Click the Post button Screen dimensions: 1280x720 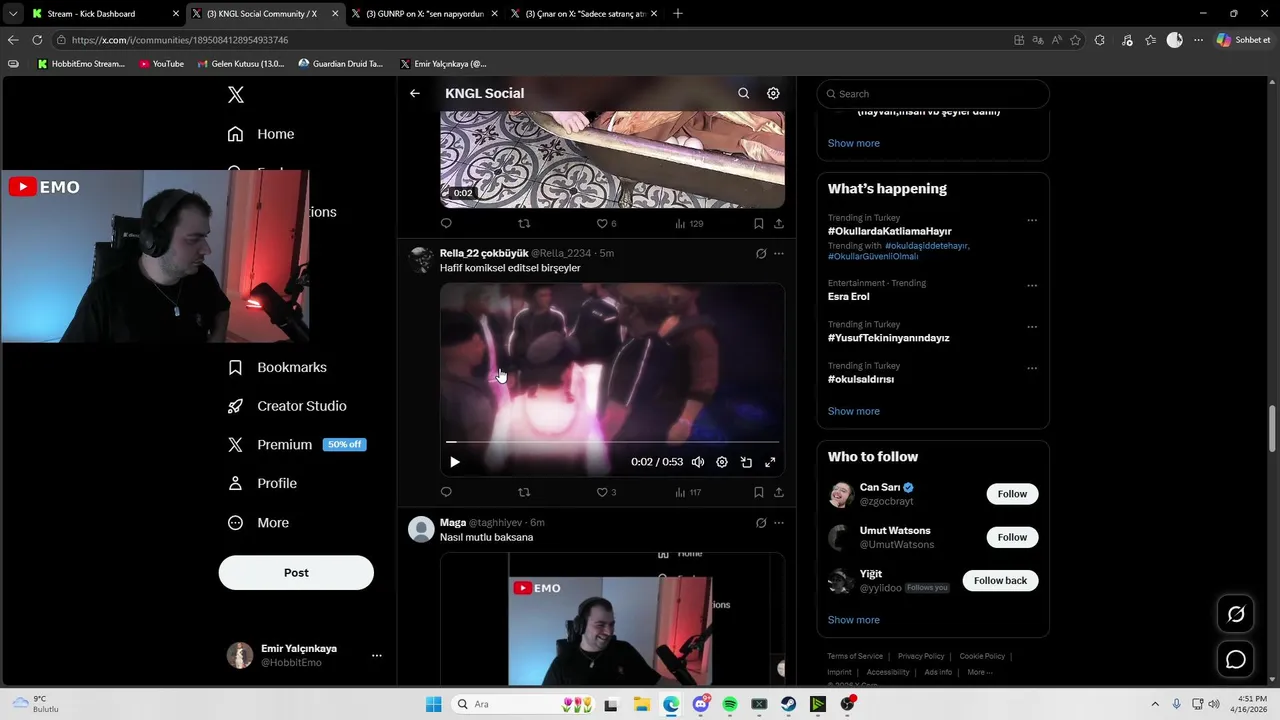click(x=296, y=573)
